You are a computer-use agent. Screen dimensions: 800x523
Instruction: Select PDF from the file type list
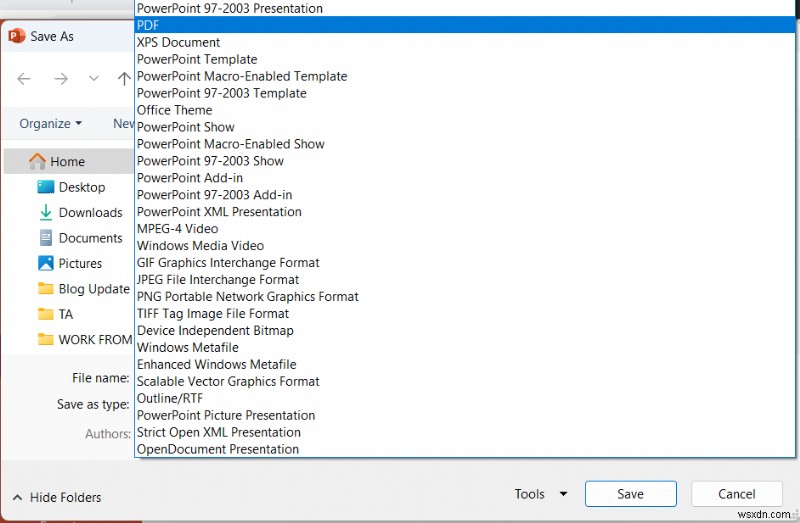click(465, 25)
